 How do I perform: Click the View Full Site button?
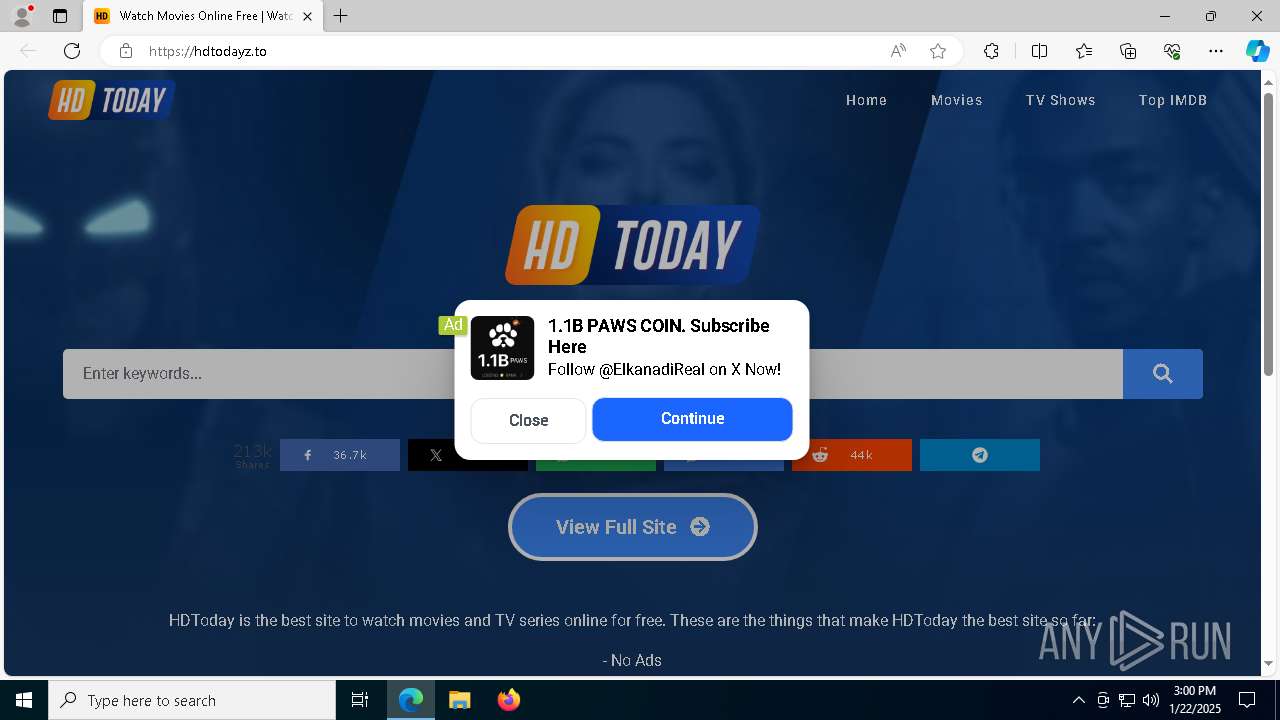[633, 527]
